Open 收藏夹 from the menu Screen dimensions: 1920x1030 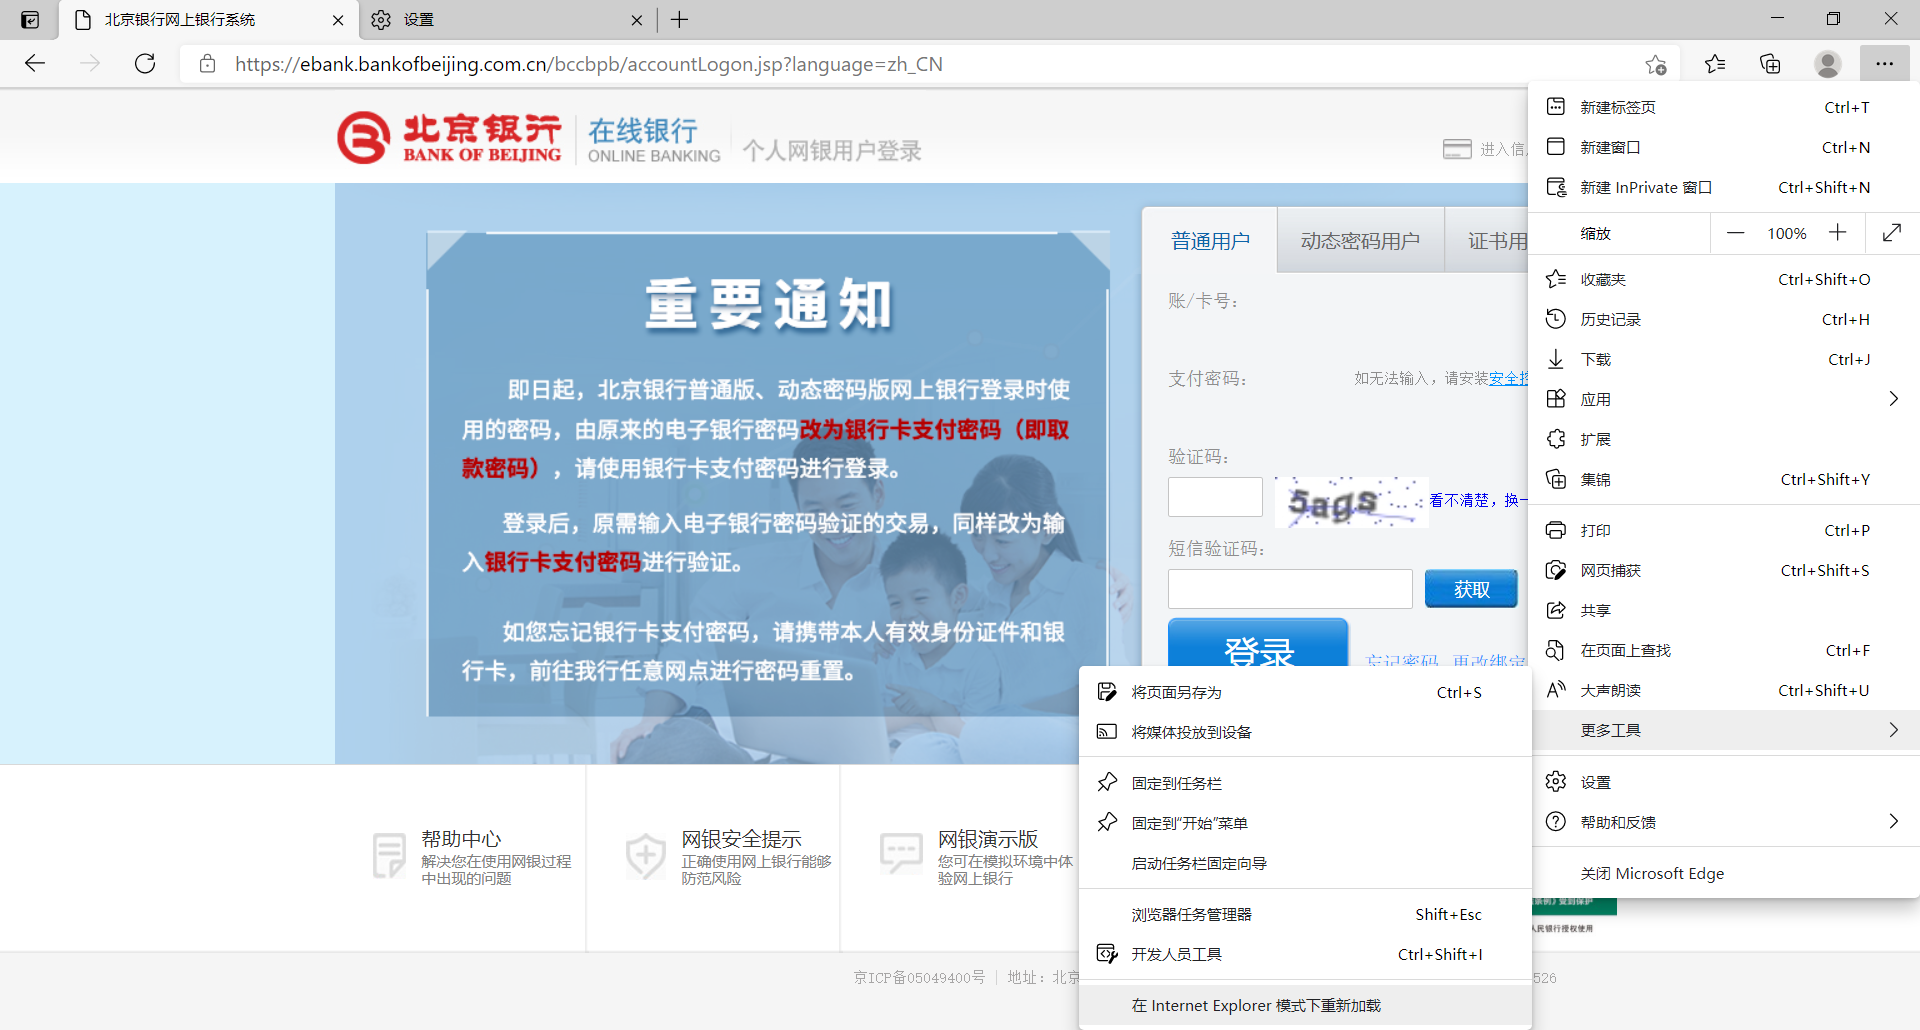[x=1724, y=279]
